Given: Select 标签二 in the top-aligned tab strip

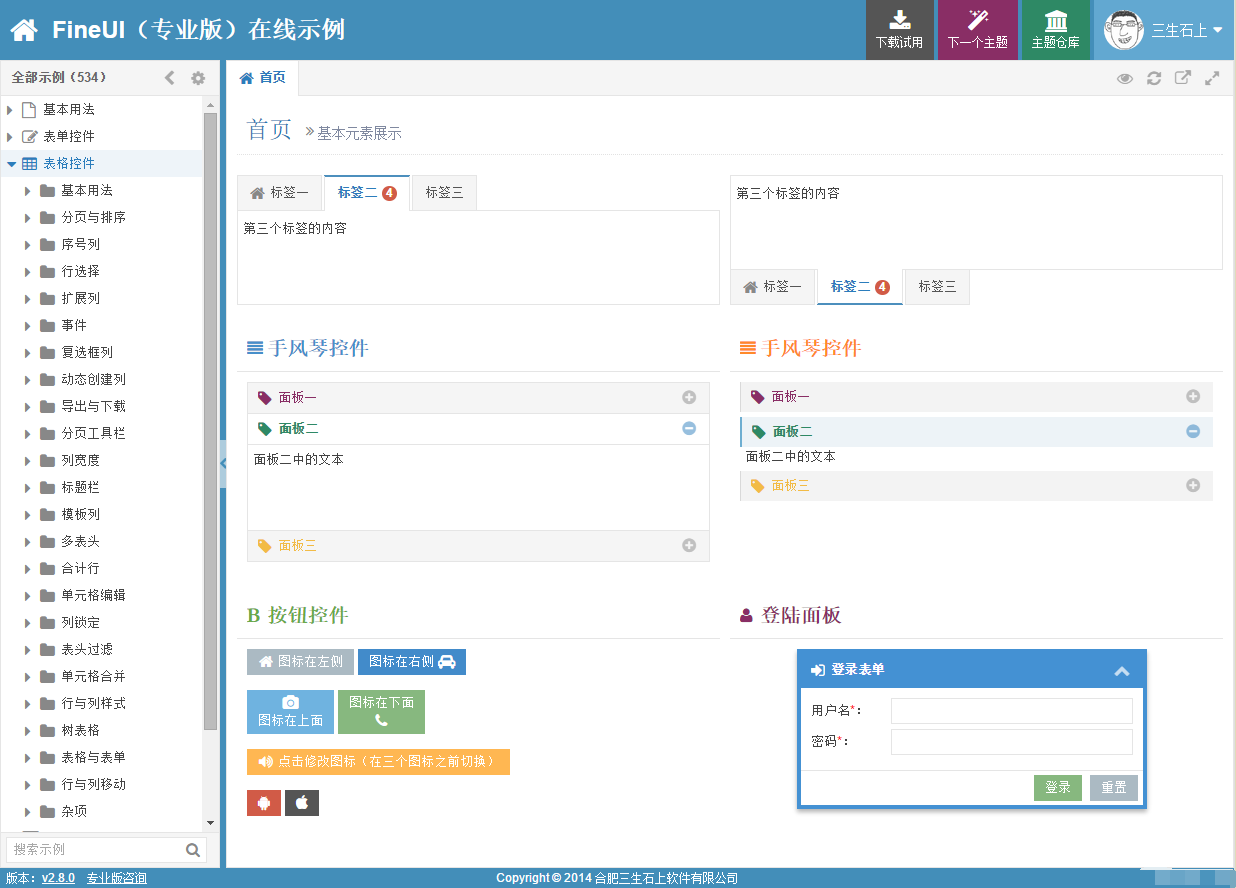Looking at the screenshot, I should [x=367, y=193].
